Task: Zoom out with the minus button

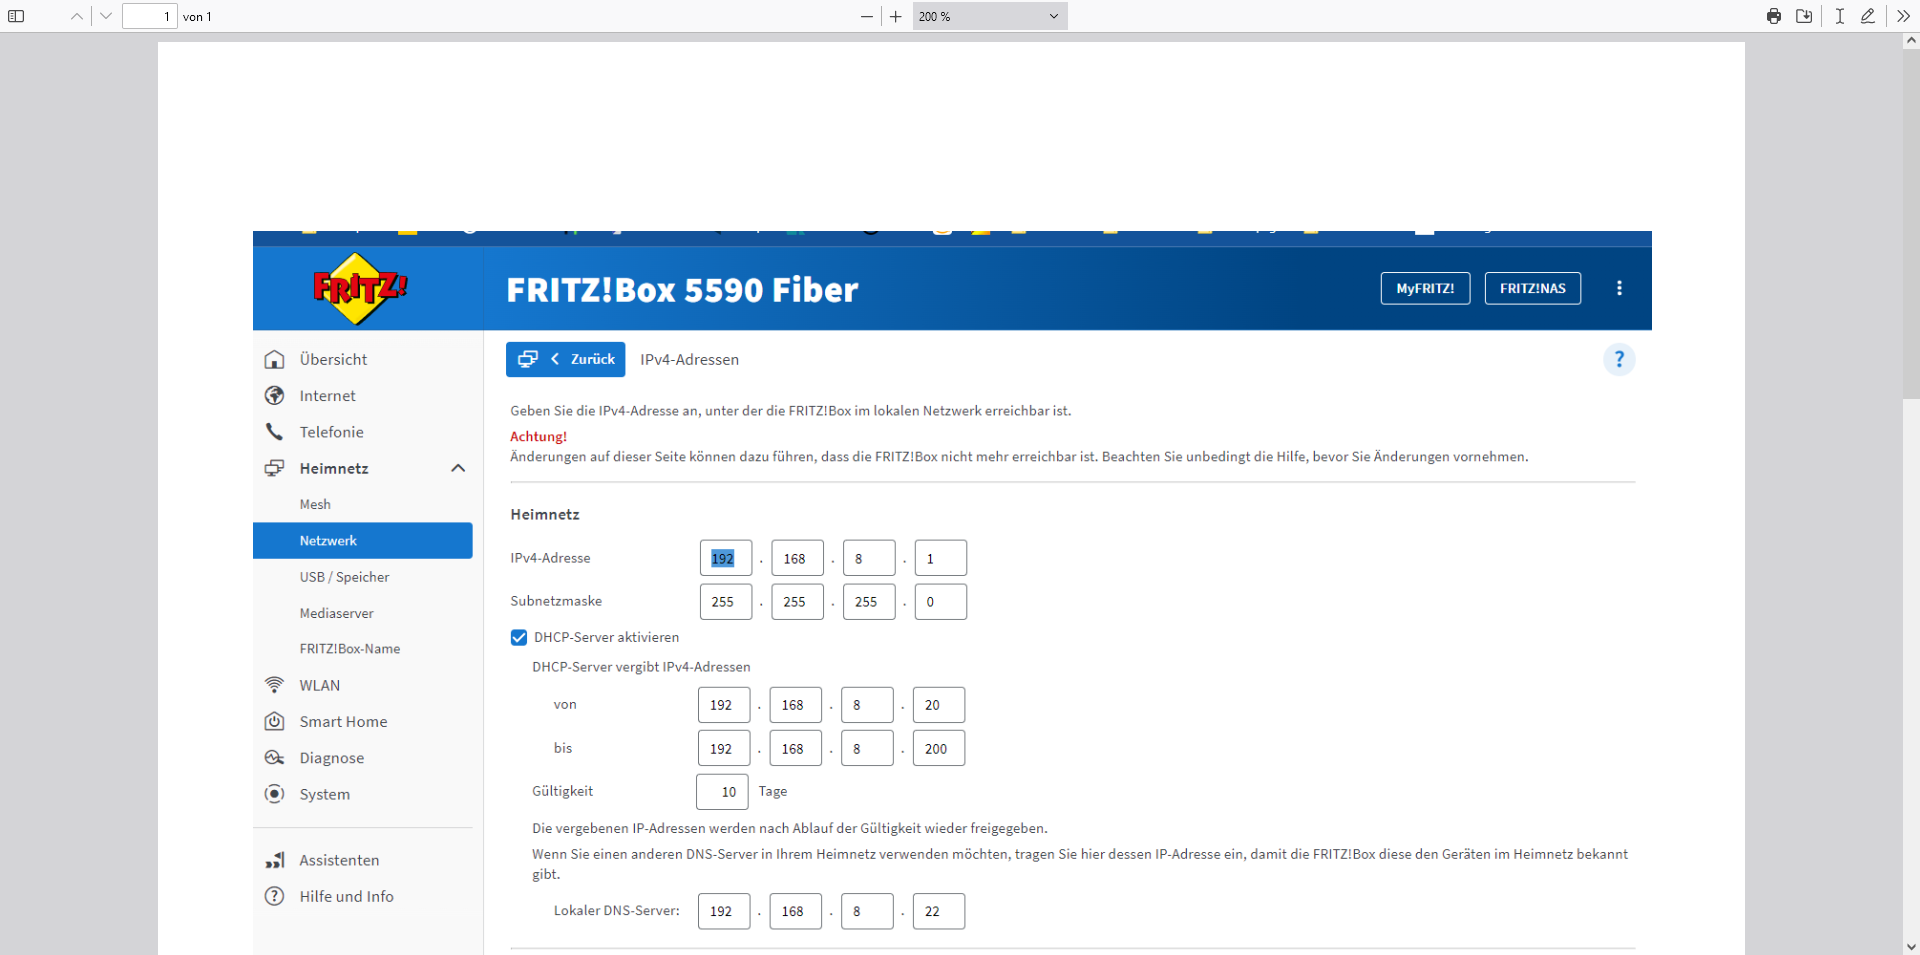Action: pos(866,16)
